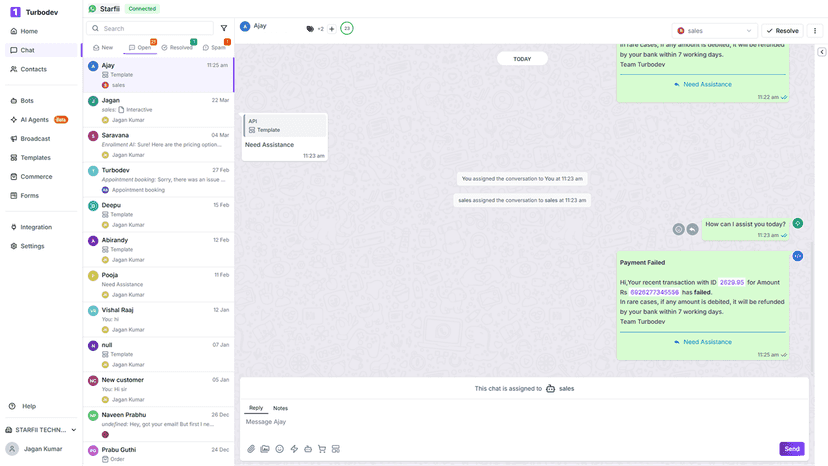Open the Deepu conversation
Screen dimensions: 828x466
pos(158,215)
